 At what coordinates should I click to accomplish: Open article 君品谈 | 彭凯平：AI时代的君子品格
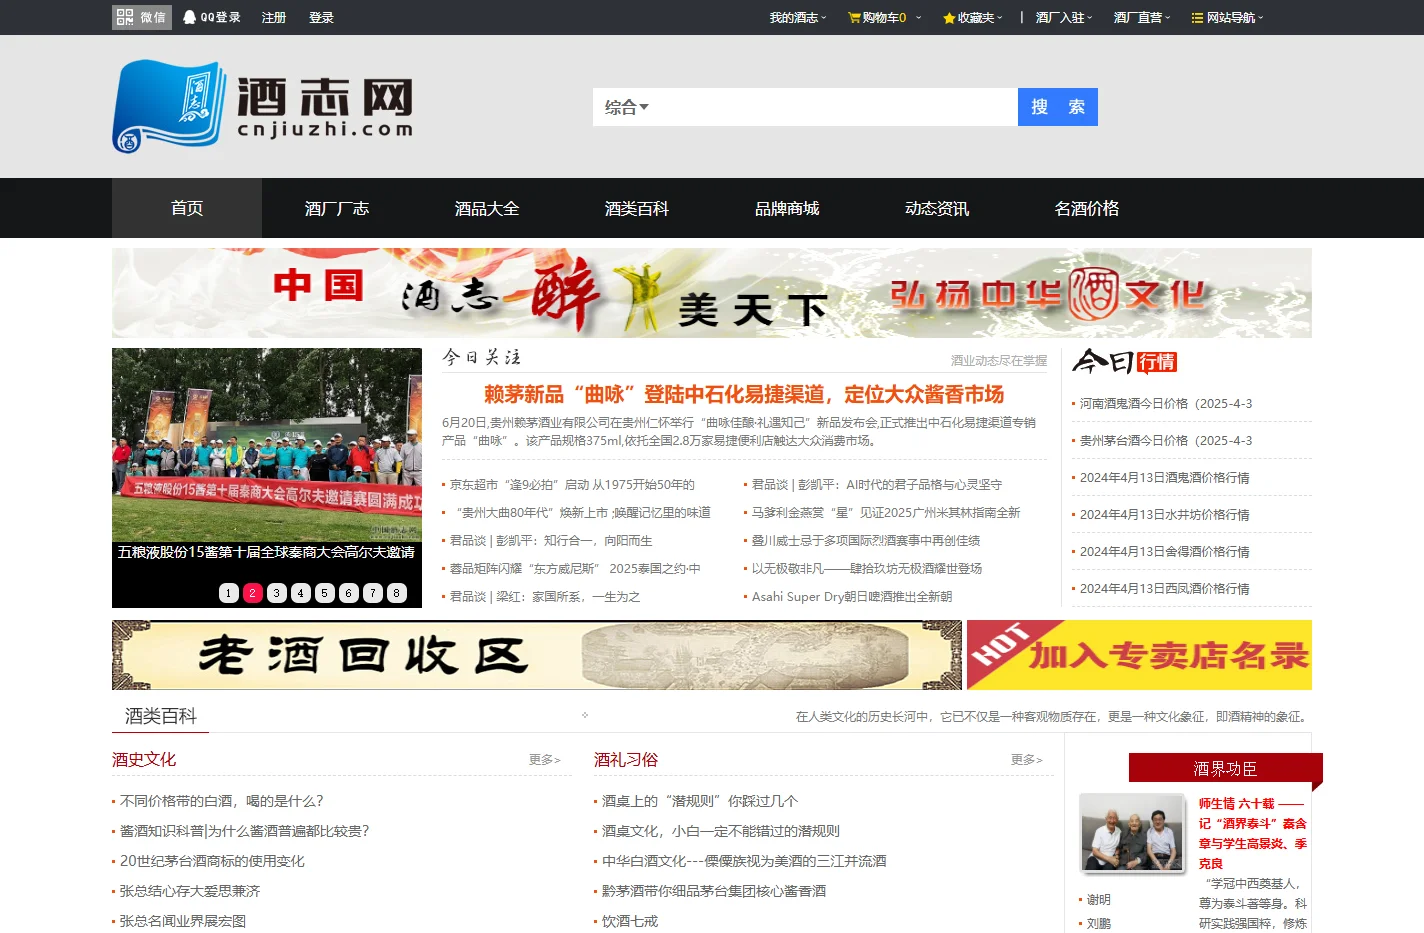(x=877, y=485)
